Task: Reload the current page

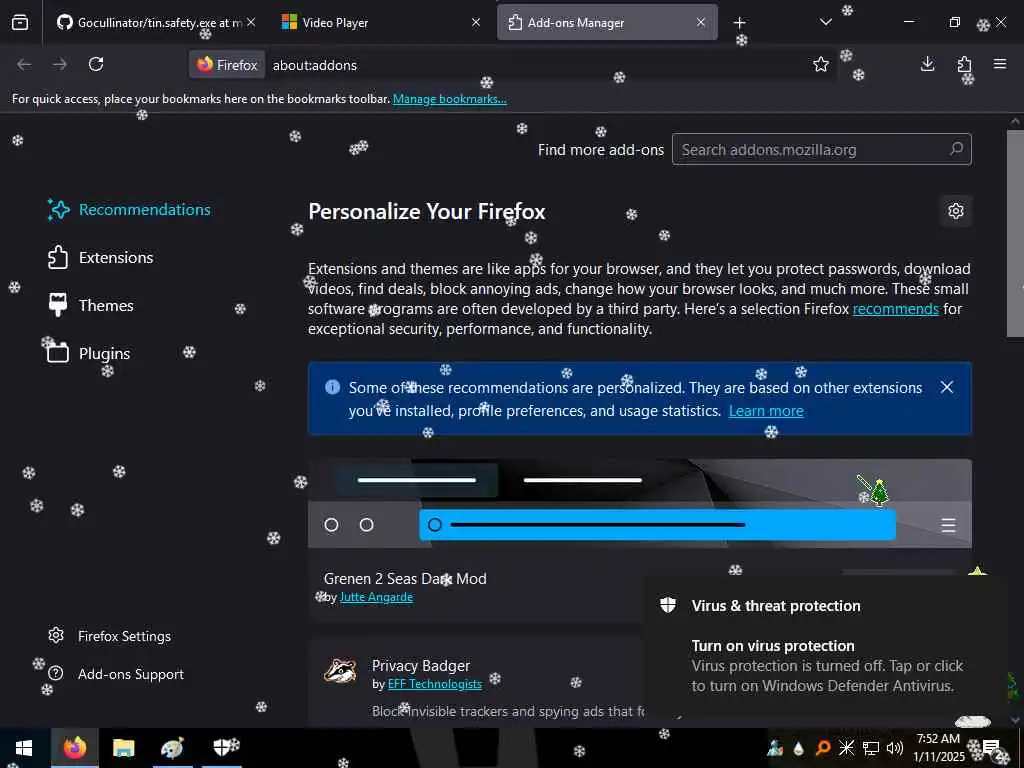Action: click(x=96, y=64)
